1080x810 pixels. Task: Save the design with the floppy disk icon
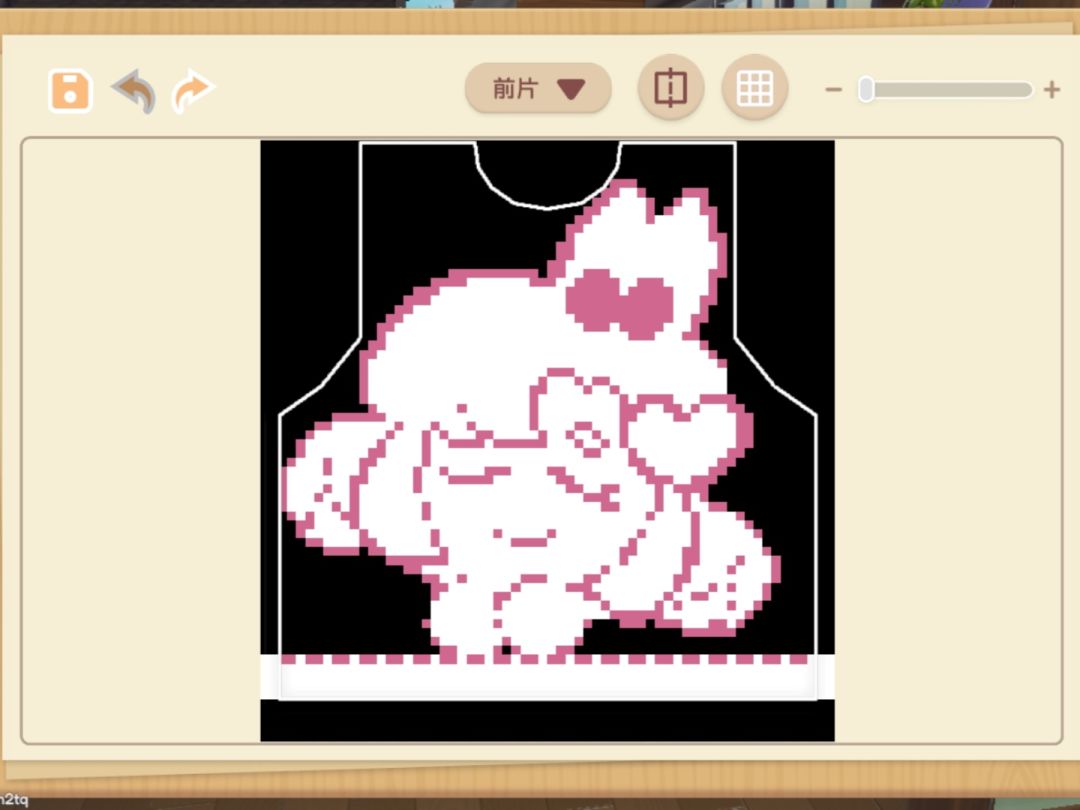[70, 90]
